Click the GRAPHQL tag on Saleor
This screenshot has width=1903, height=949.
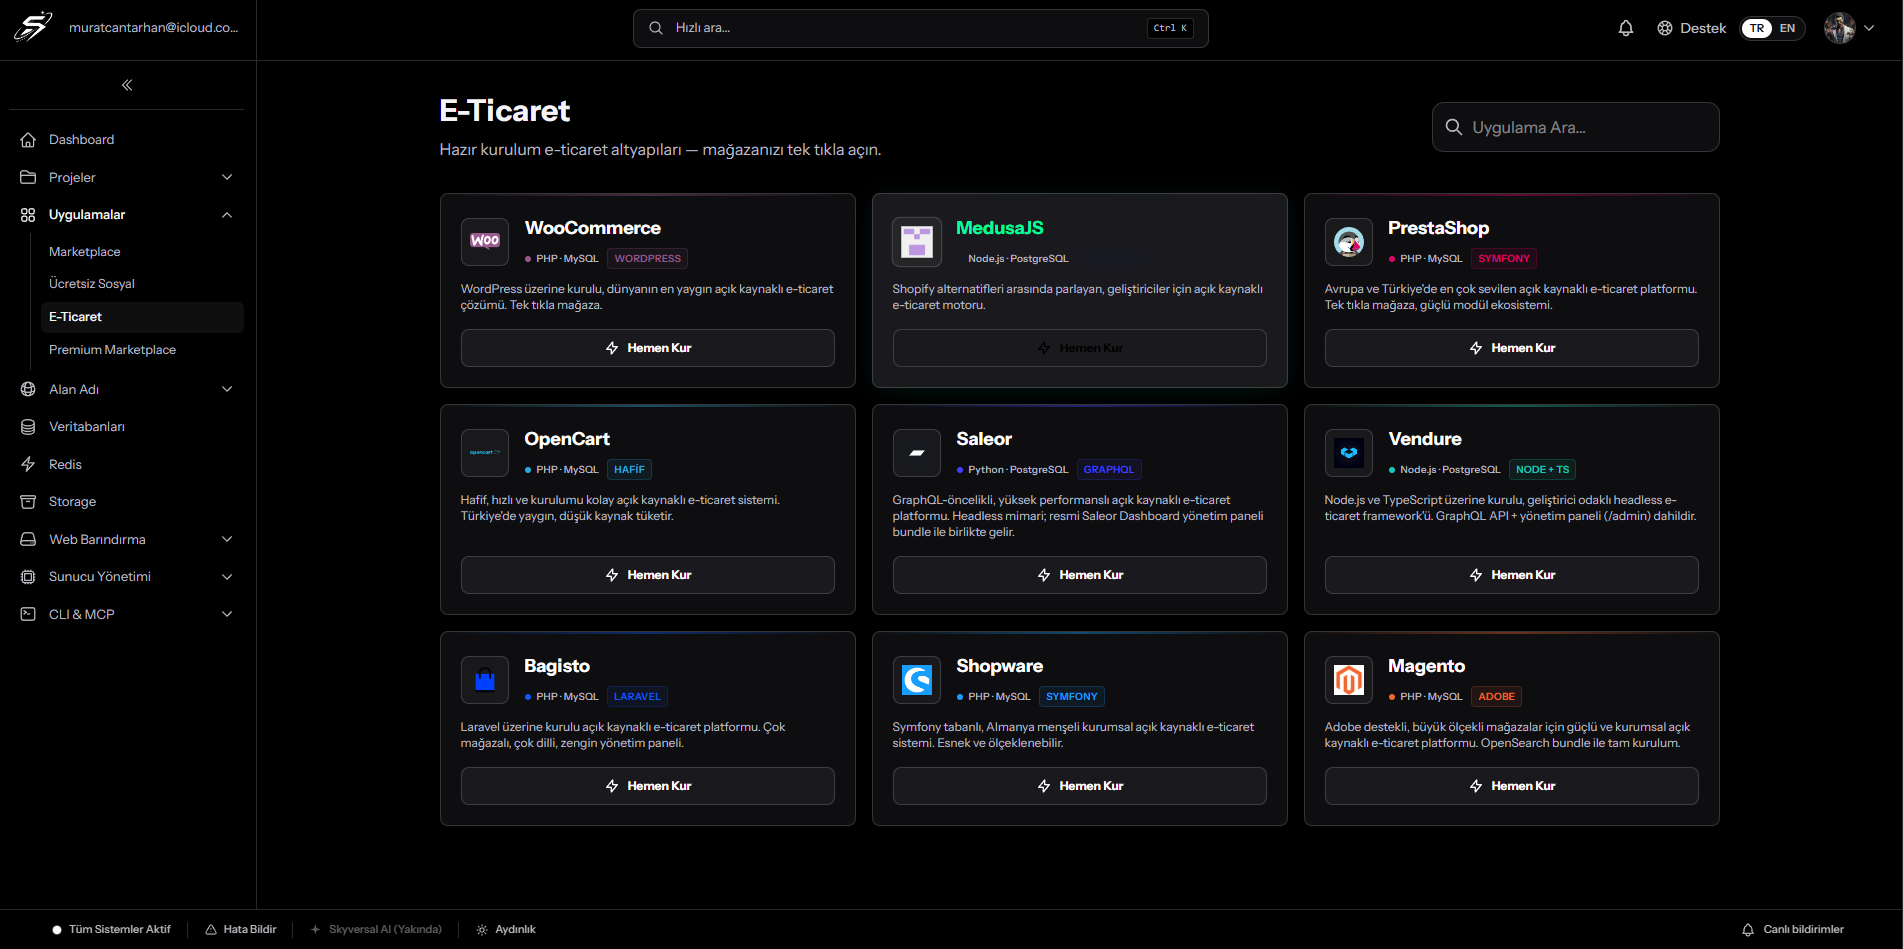[1109, 470]
